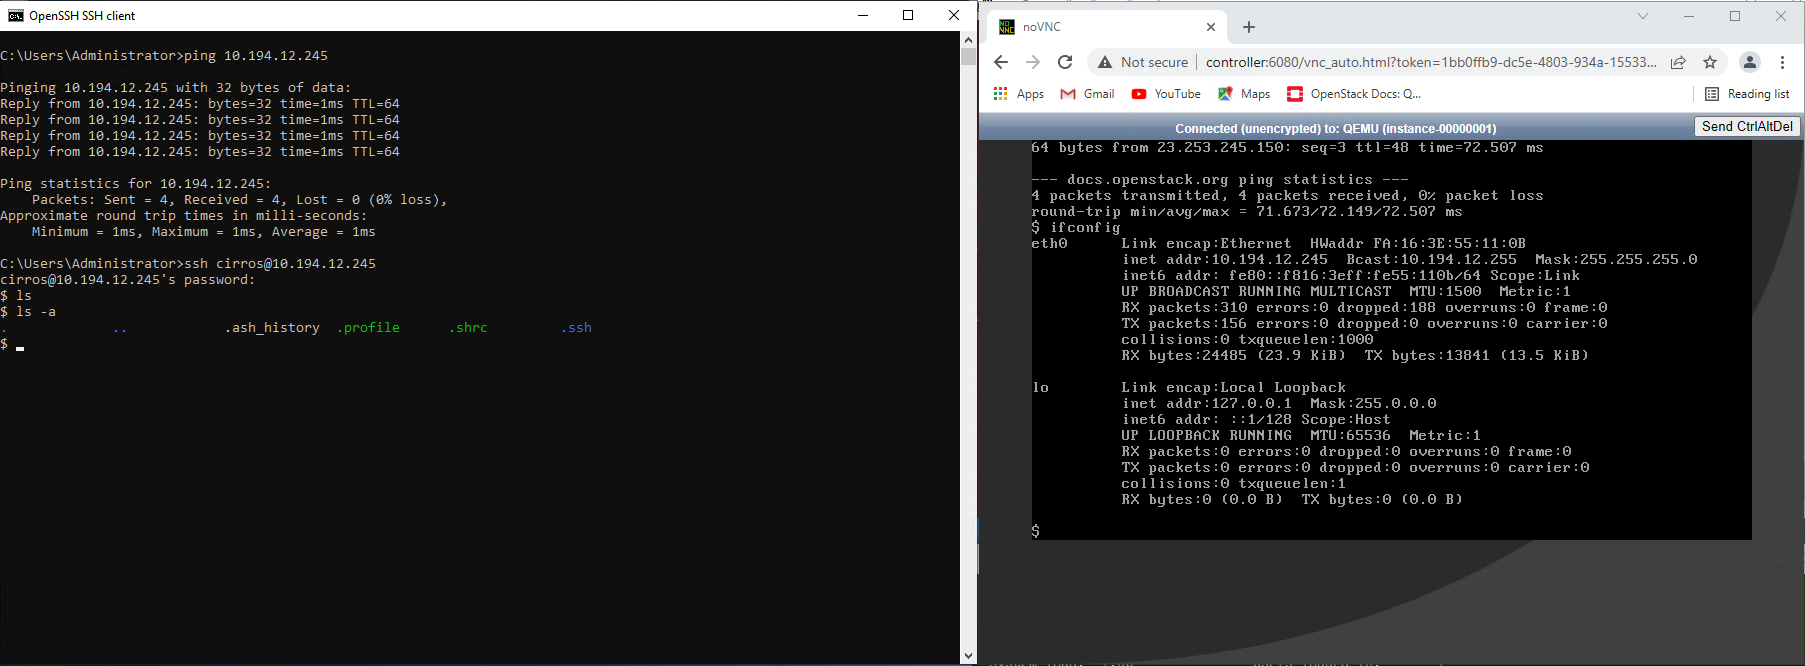Open Reading list
This screenshot has width=1805, height=666.
pos(1747,94)
